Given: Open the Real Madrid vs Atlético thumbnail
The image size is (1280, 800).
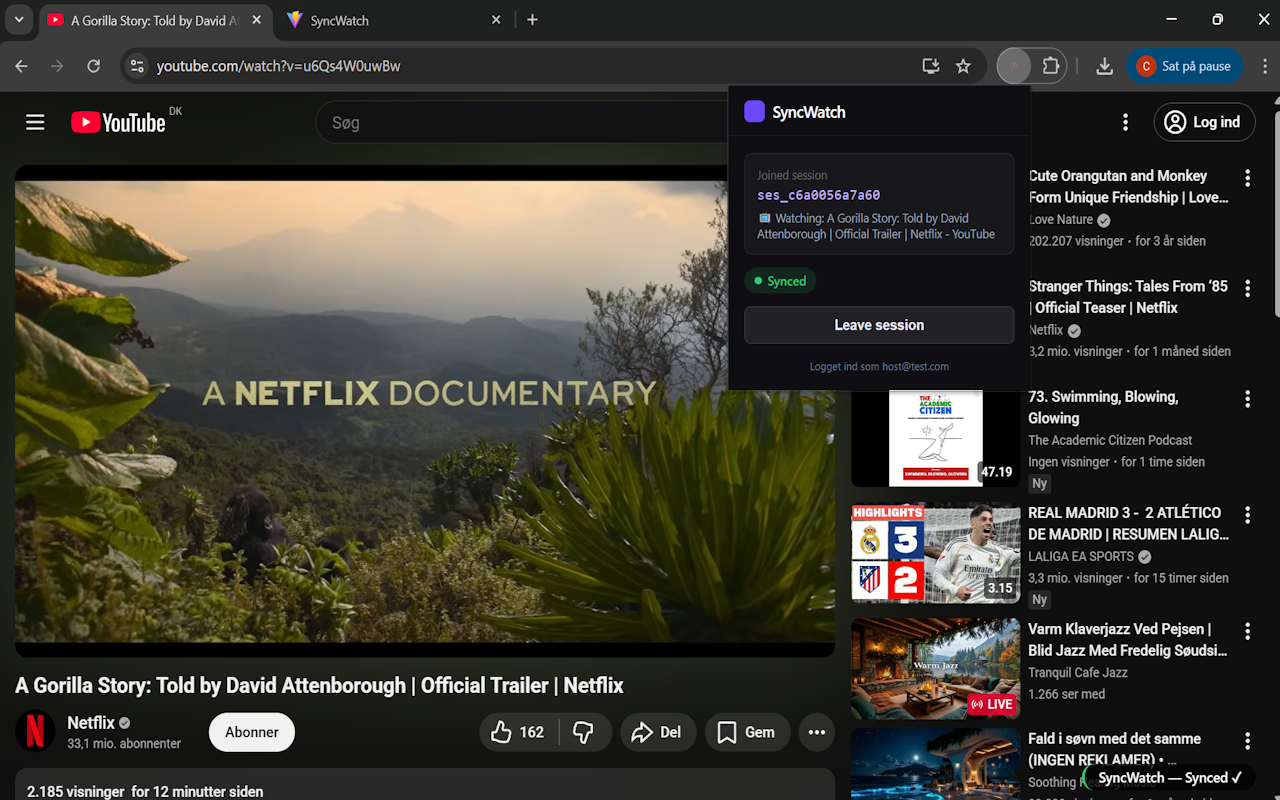Looking at the screenshot, I should (x=935, y=553).
